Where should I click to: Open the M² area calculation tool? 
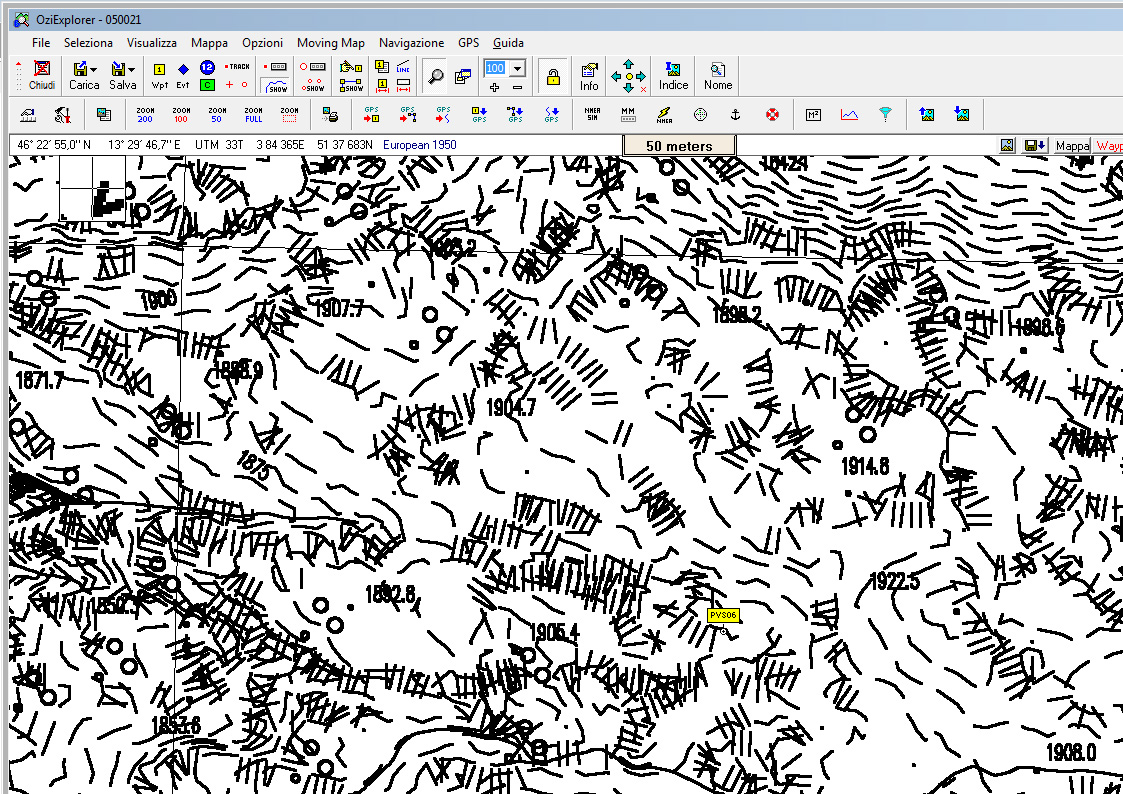click(813, 115)
